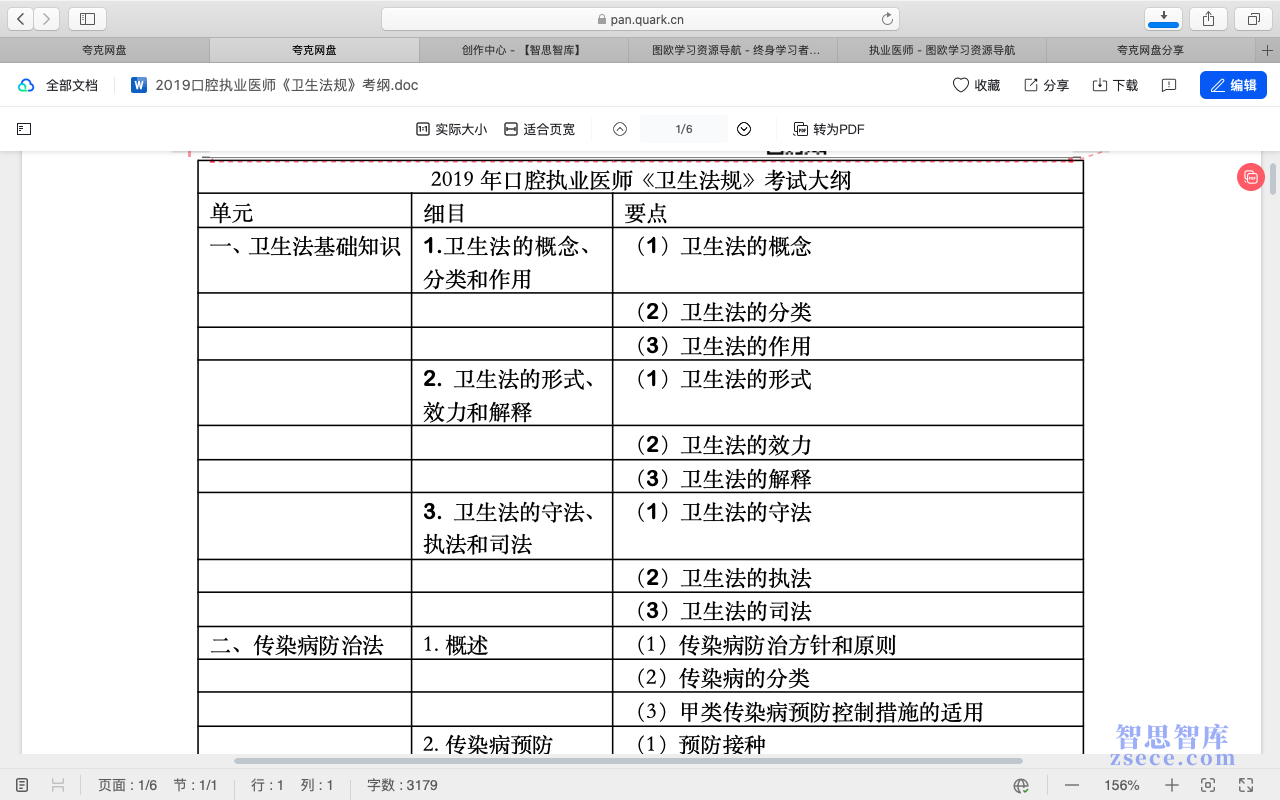Viewport: 1280px width, 800px height.
Task: Zoom out with the minus button
Action: pos(1070,785)
